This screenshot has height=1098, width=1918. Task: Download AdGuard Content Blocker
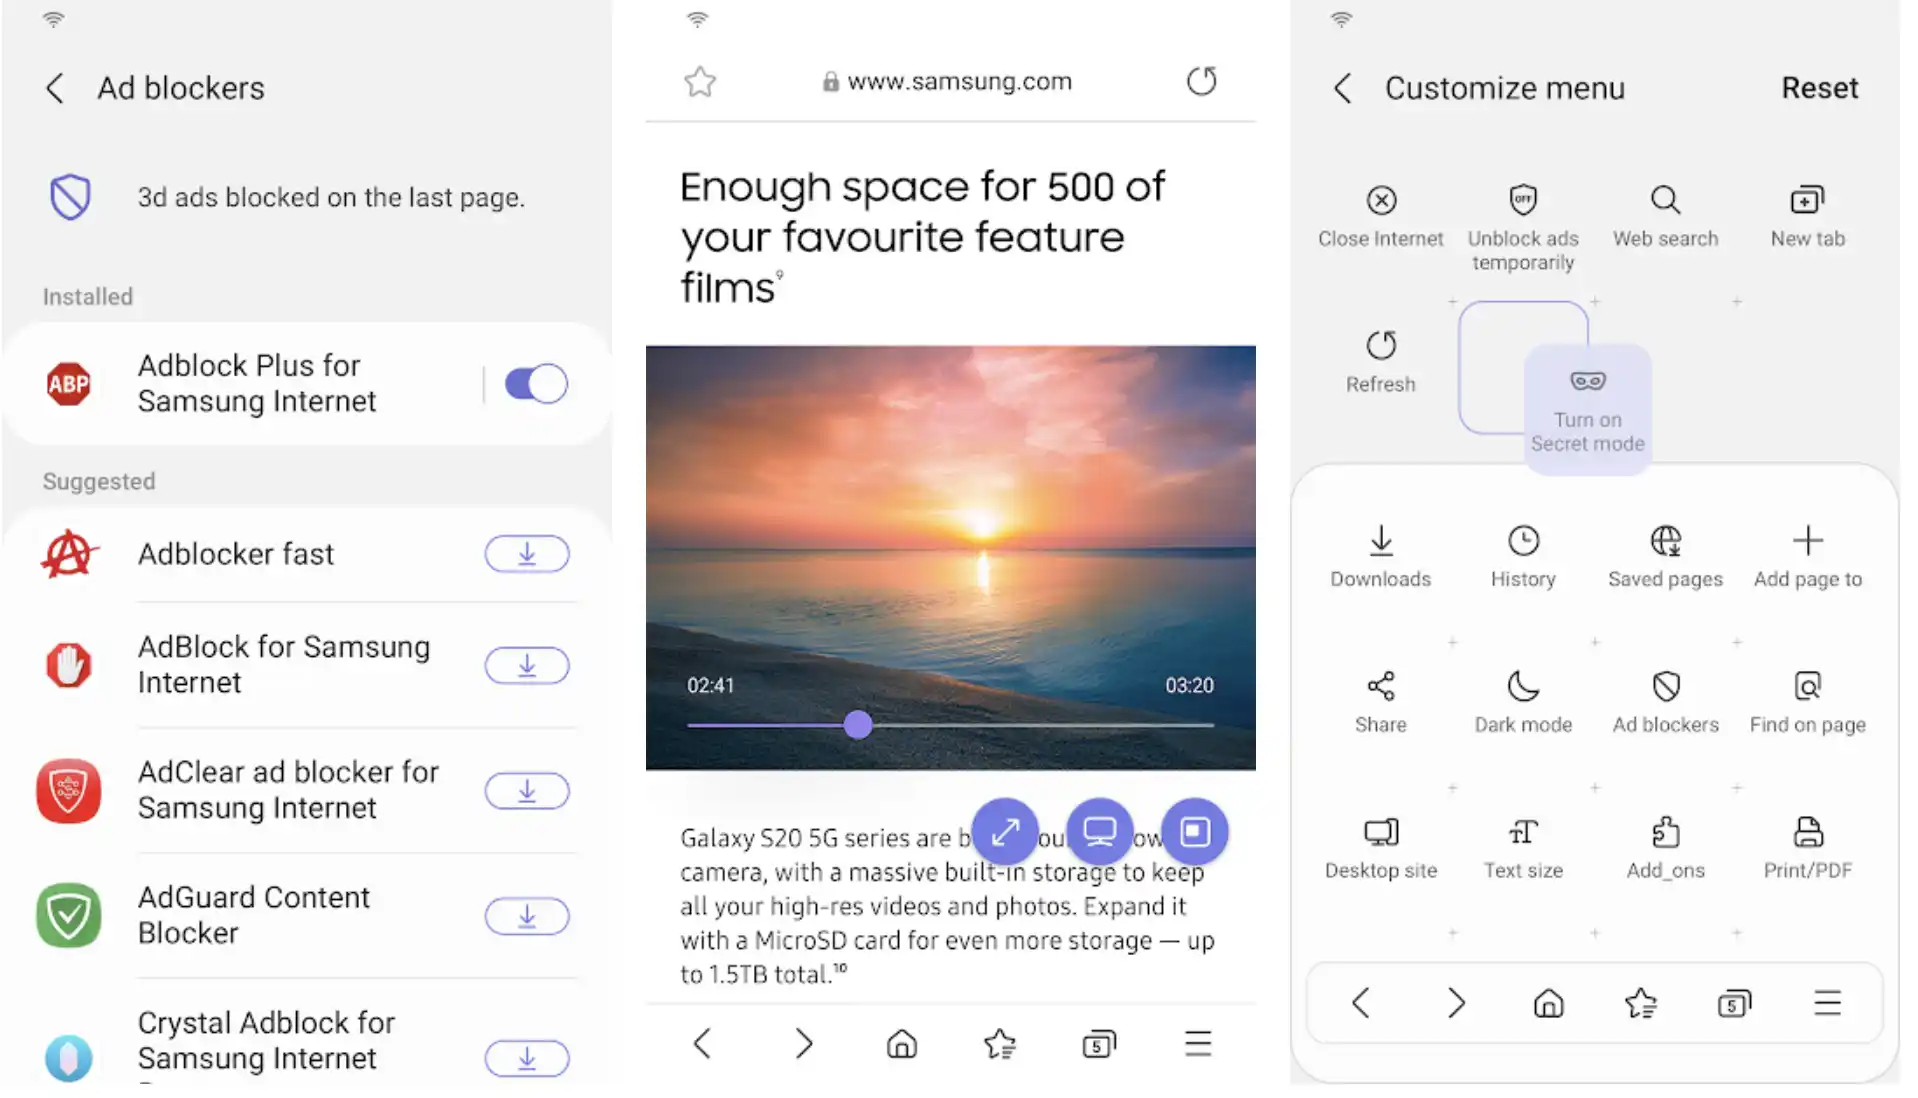click(x=527, y=916)
